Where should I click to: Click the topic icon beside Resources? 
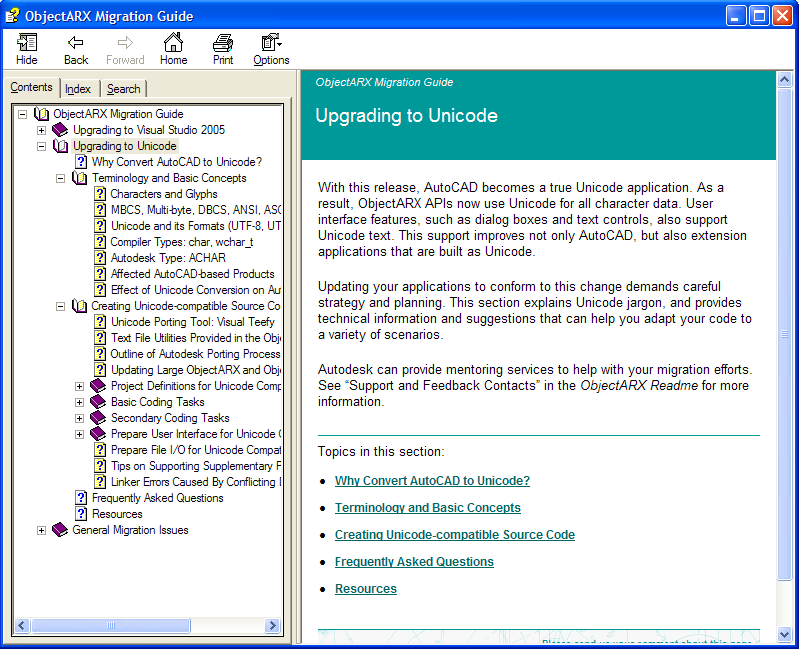click(81, 514)
